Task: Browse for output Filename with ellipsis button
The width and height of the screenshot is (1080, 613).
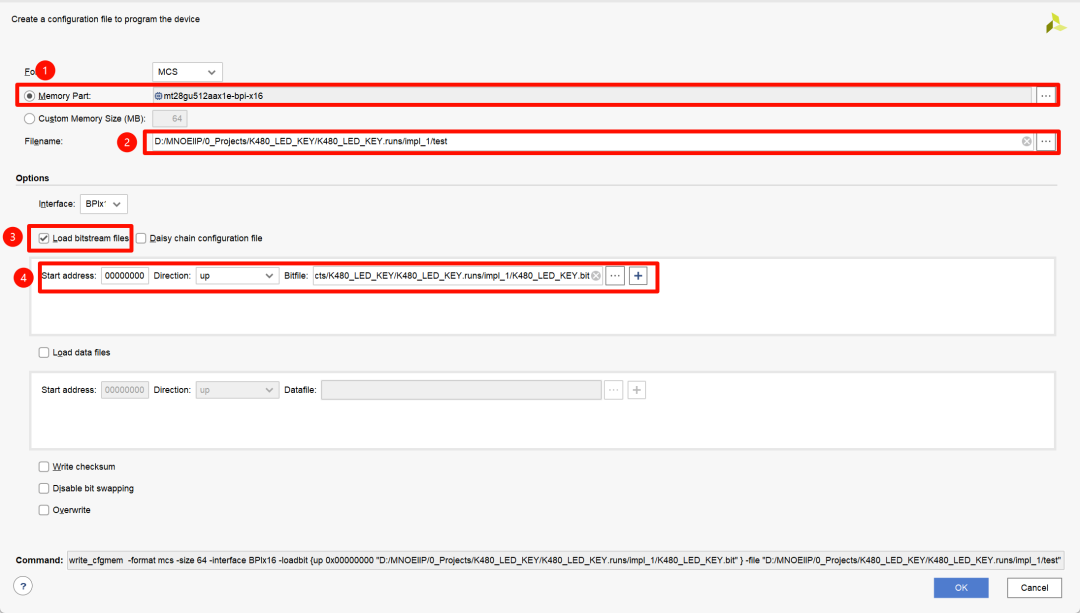Action: [x=1045, y=141]
